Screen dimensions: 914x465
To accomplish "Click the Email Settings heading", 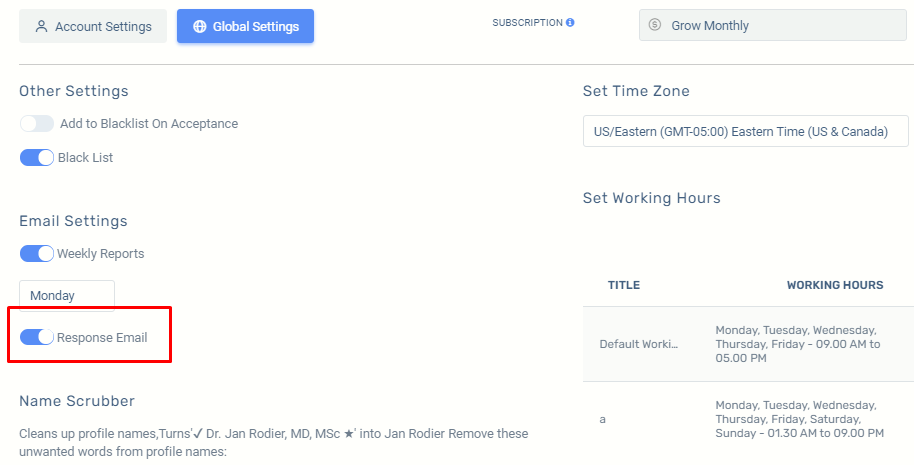I will coord(73,221).
